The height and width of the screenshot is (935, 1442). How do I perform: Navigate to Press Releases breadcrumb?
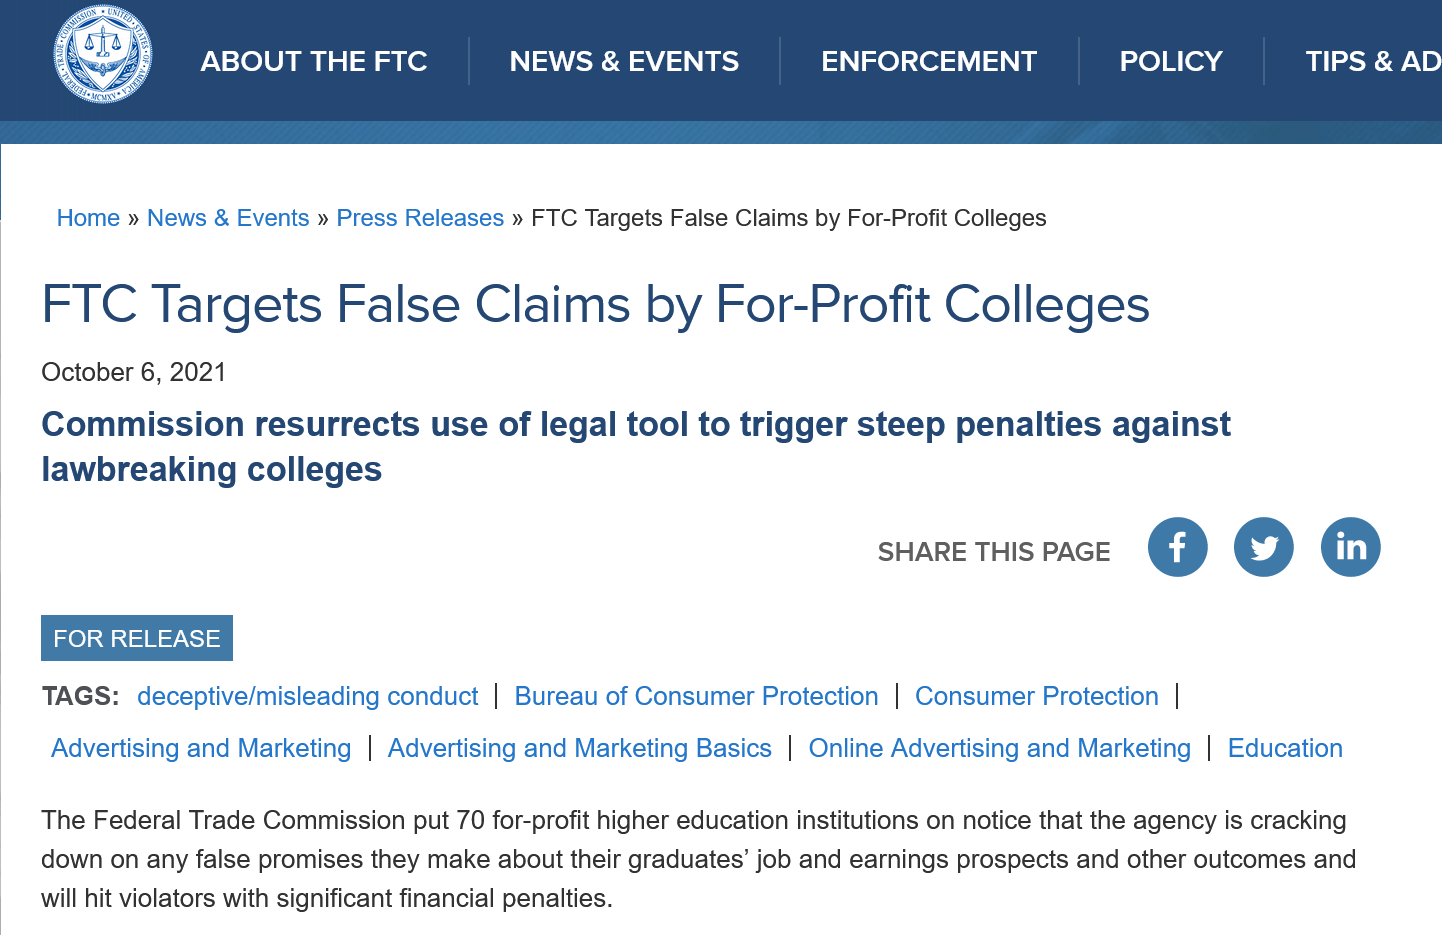(420, 218)
